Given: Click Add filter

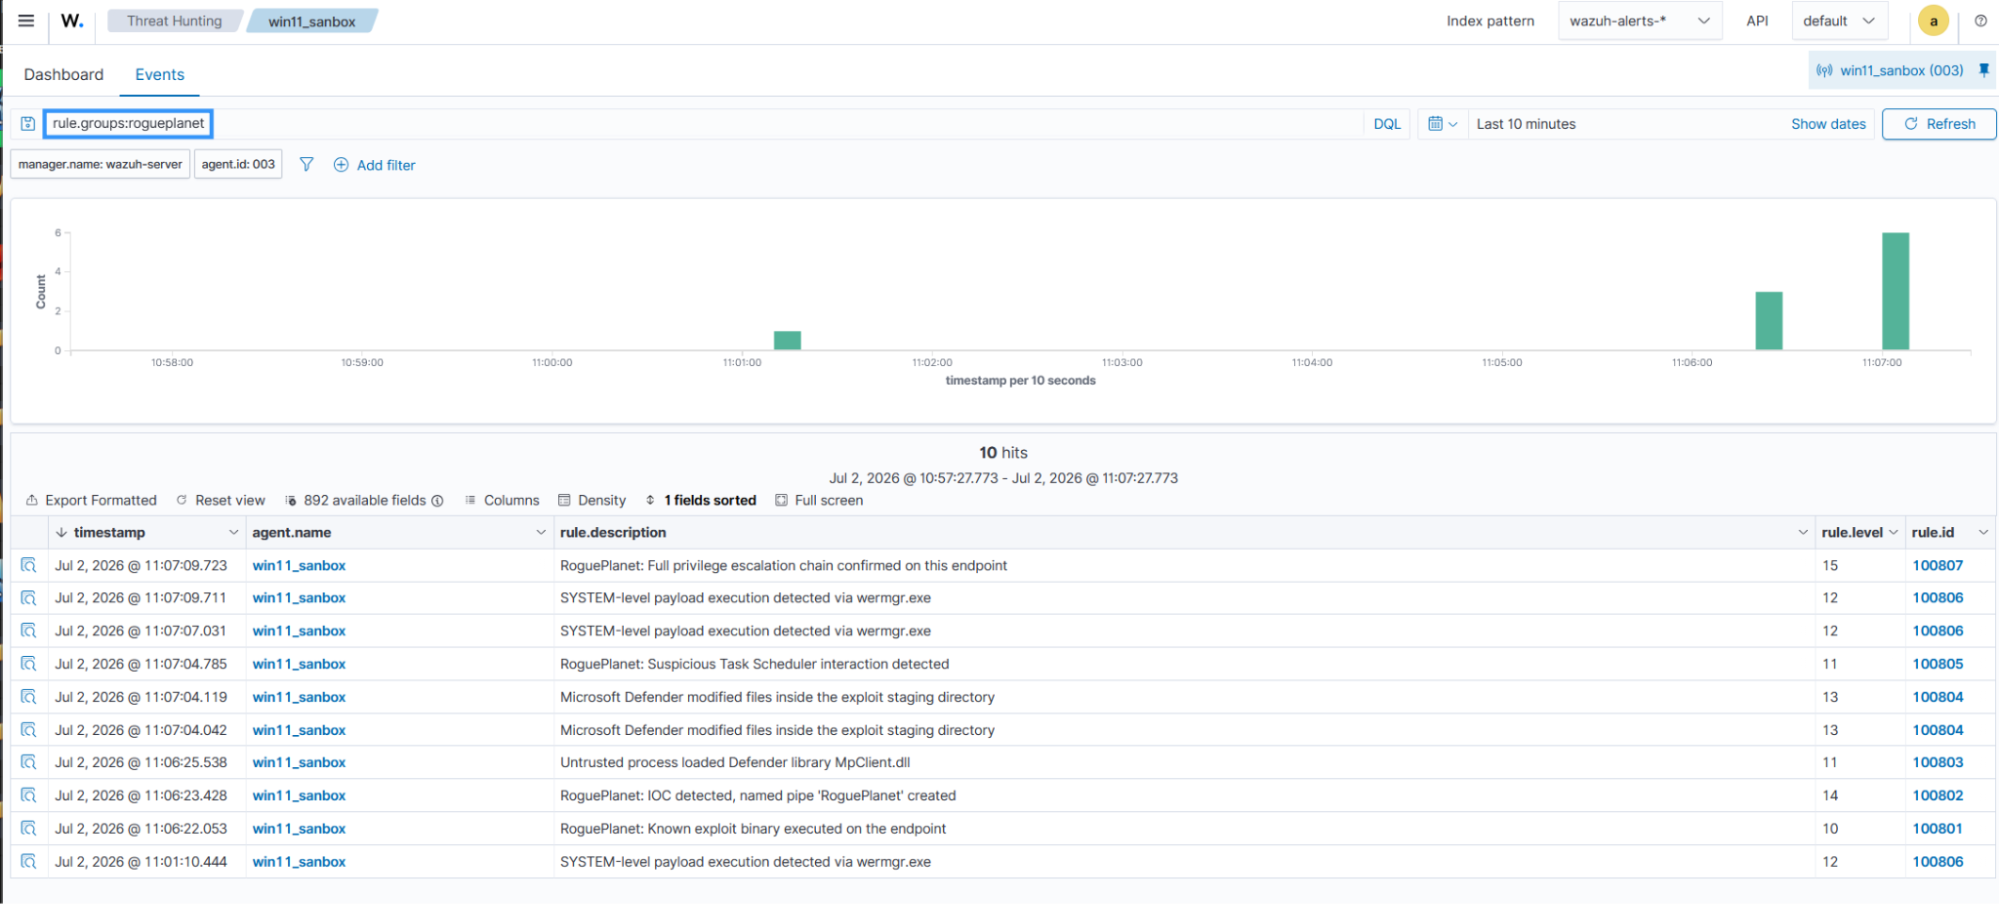Looking at the screenshot, I should (375, 165).
